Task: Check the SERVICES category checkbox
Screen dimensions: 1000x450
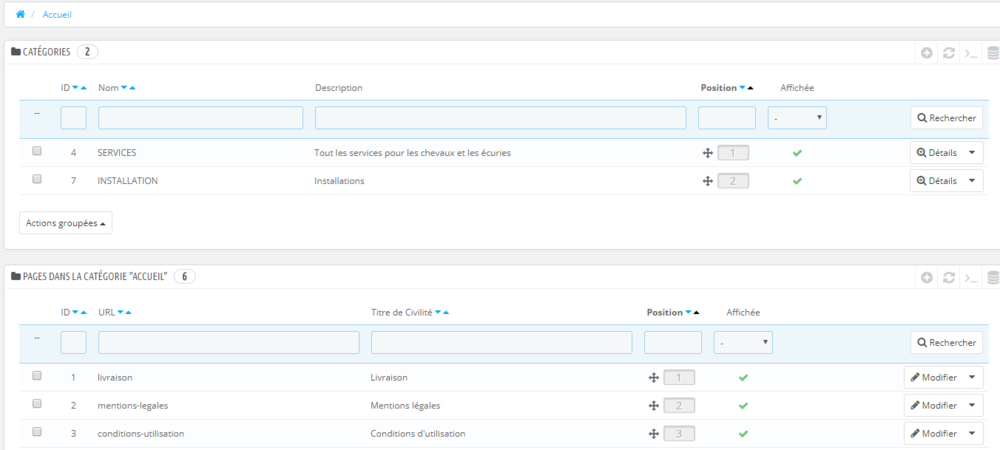Action: (37, 151)
